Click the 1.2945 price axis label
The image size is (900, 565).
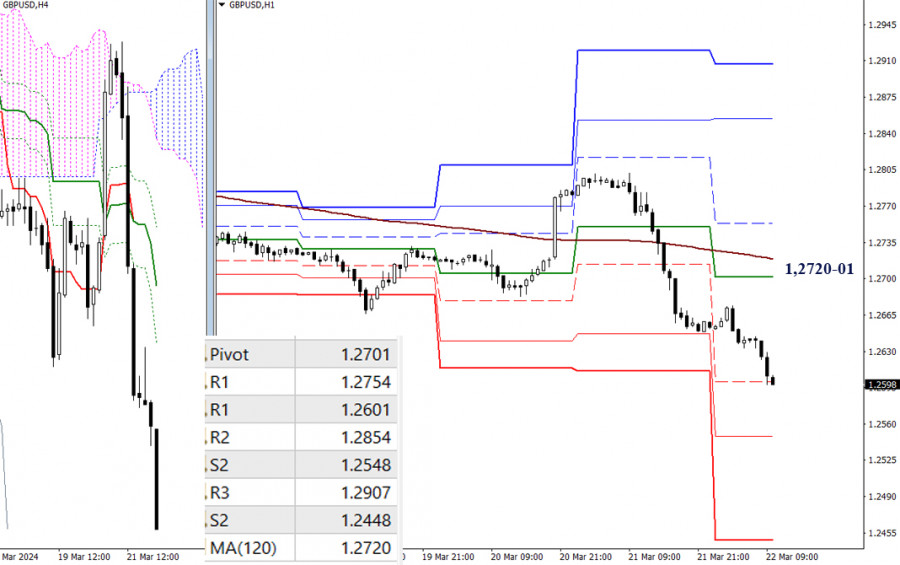click(883, 25)
